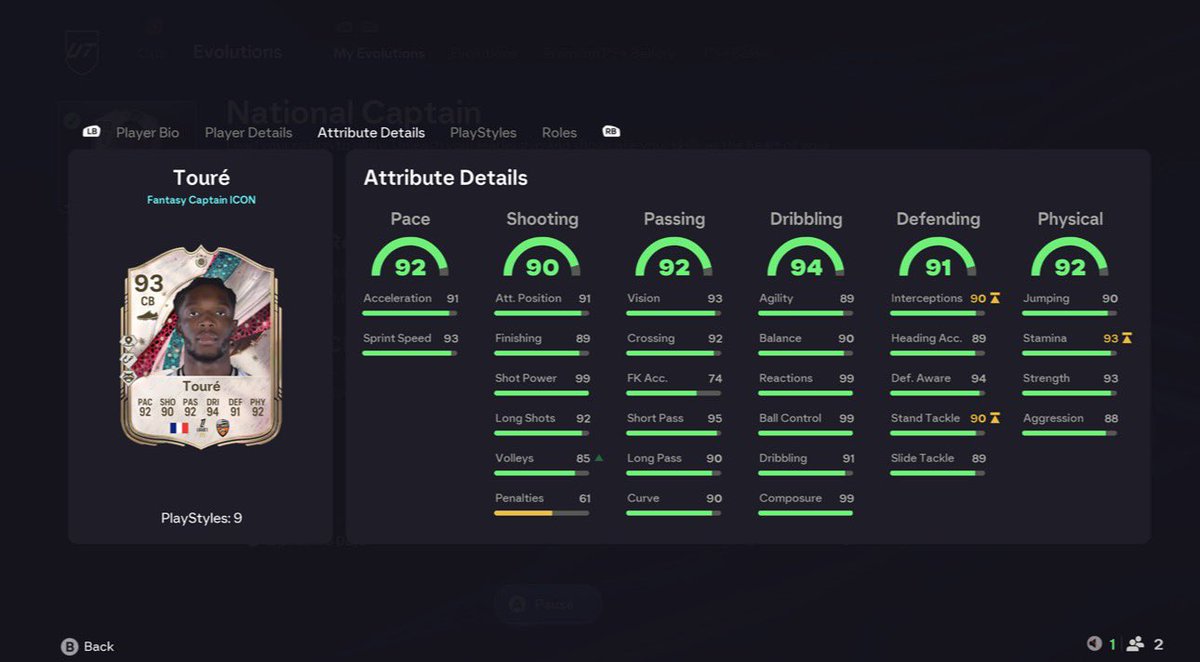Click the players count icon at bottom right
This screenshot has width=1200, height=662.
[x=1136, y=644]
